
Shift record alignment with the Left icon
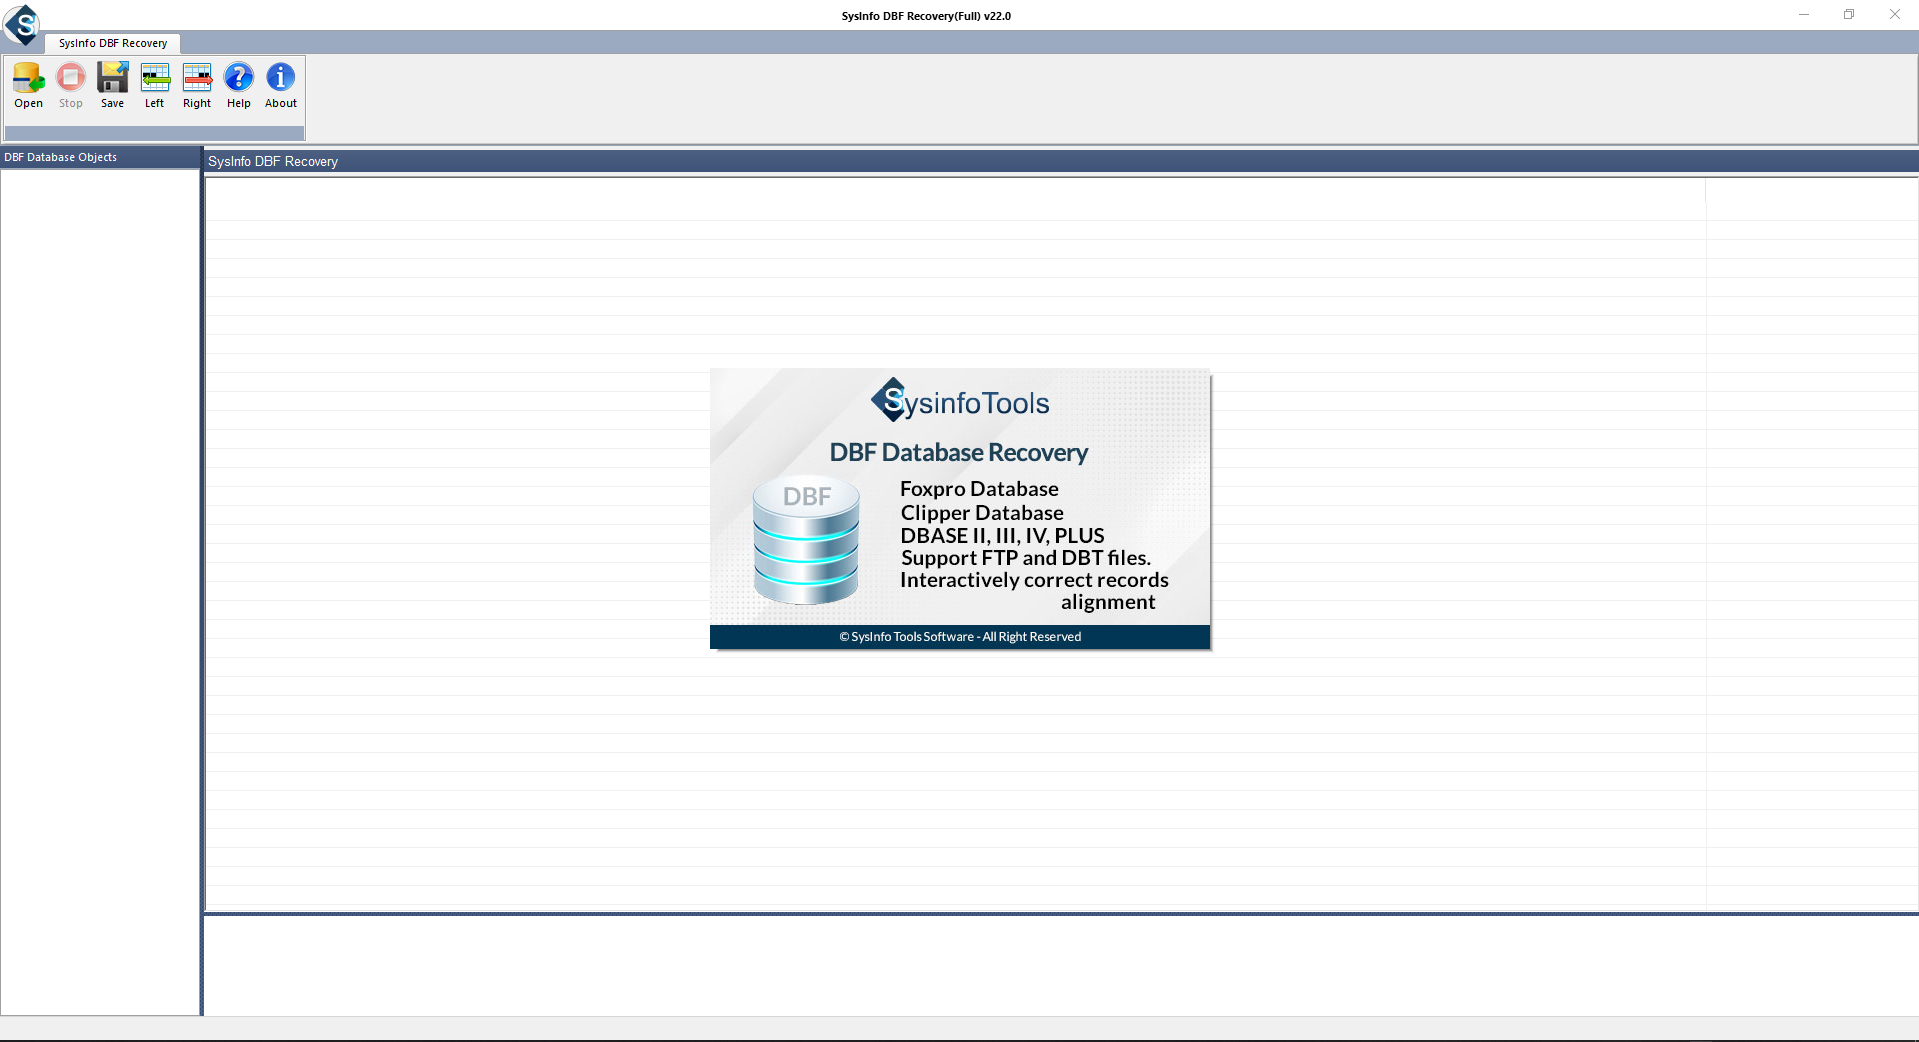155,85
